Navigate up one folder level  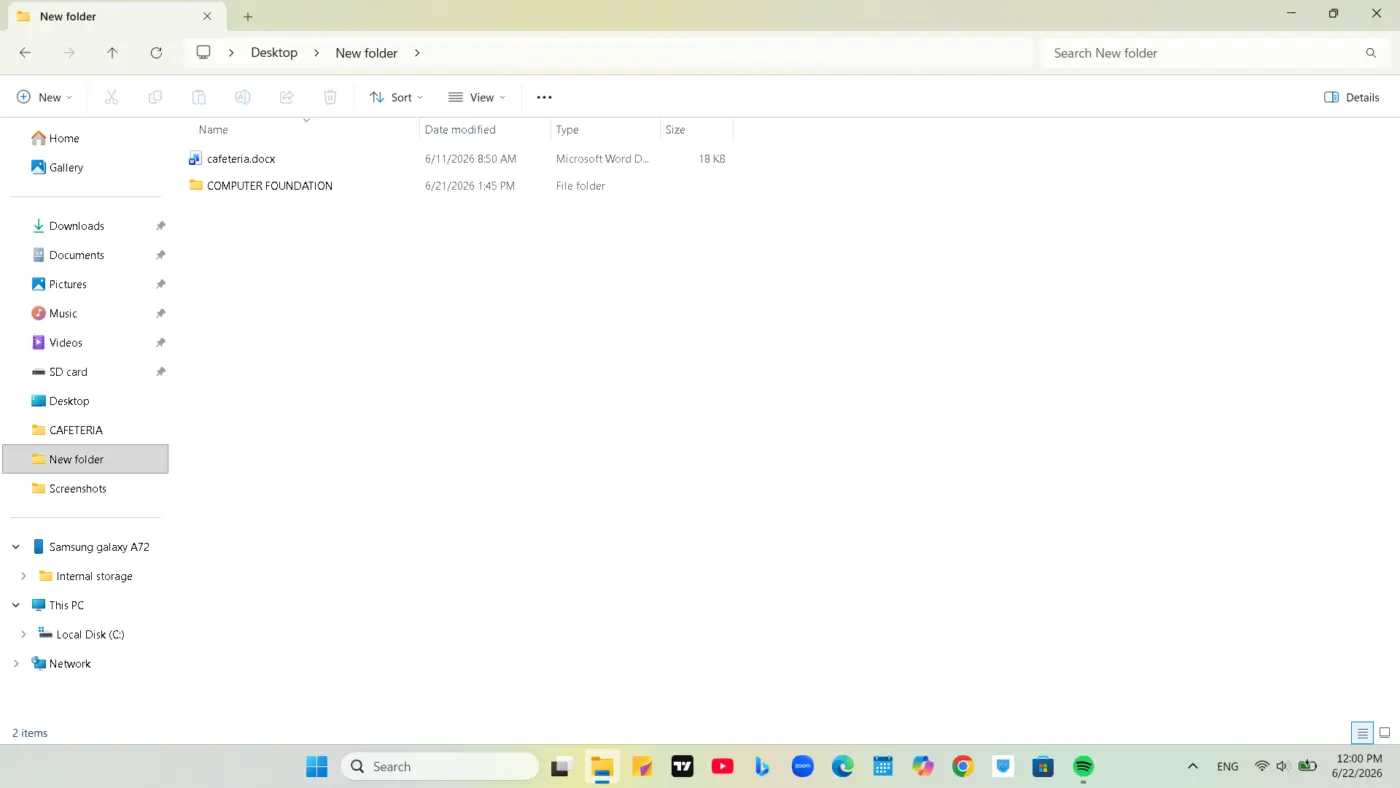[x=112, y=53]
